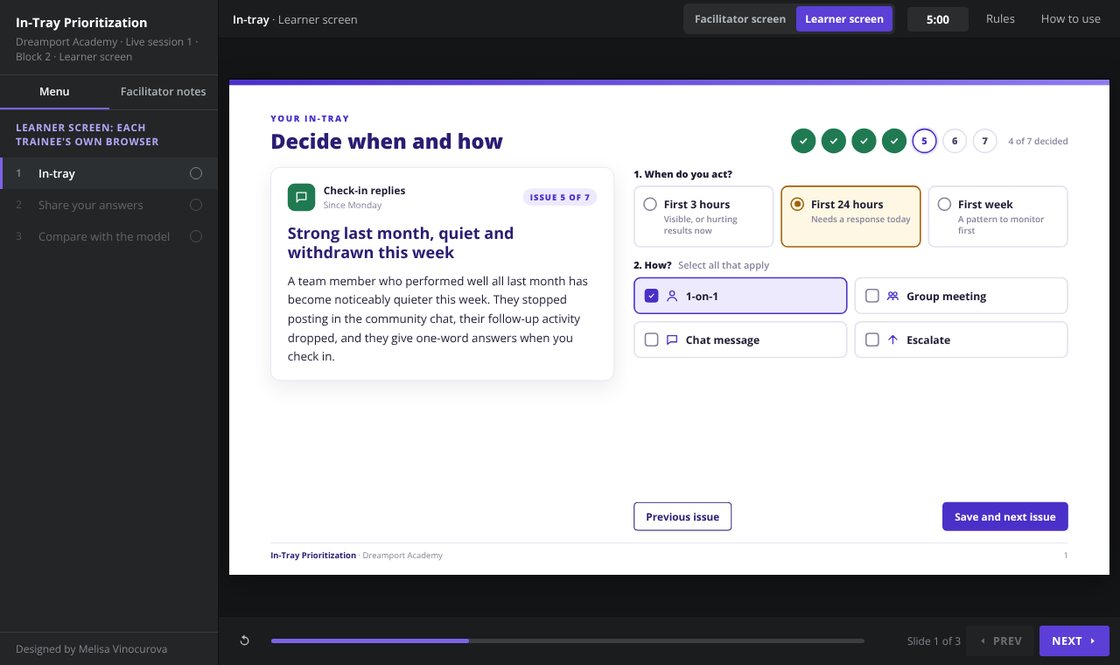This screenshot has width=1120, height=665.
Task: Click the NEXT slide button
Action: (x=1074, y=641)
